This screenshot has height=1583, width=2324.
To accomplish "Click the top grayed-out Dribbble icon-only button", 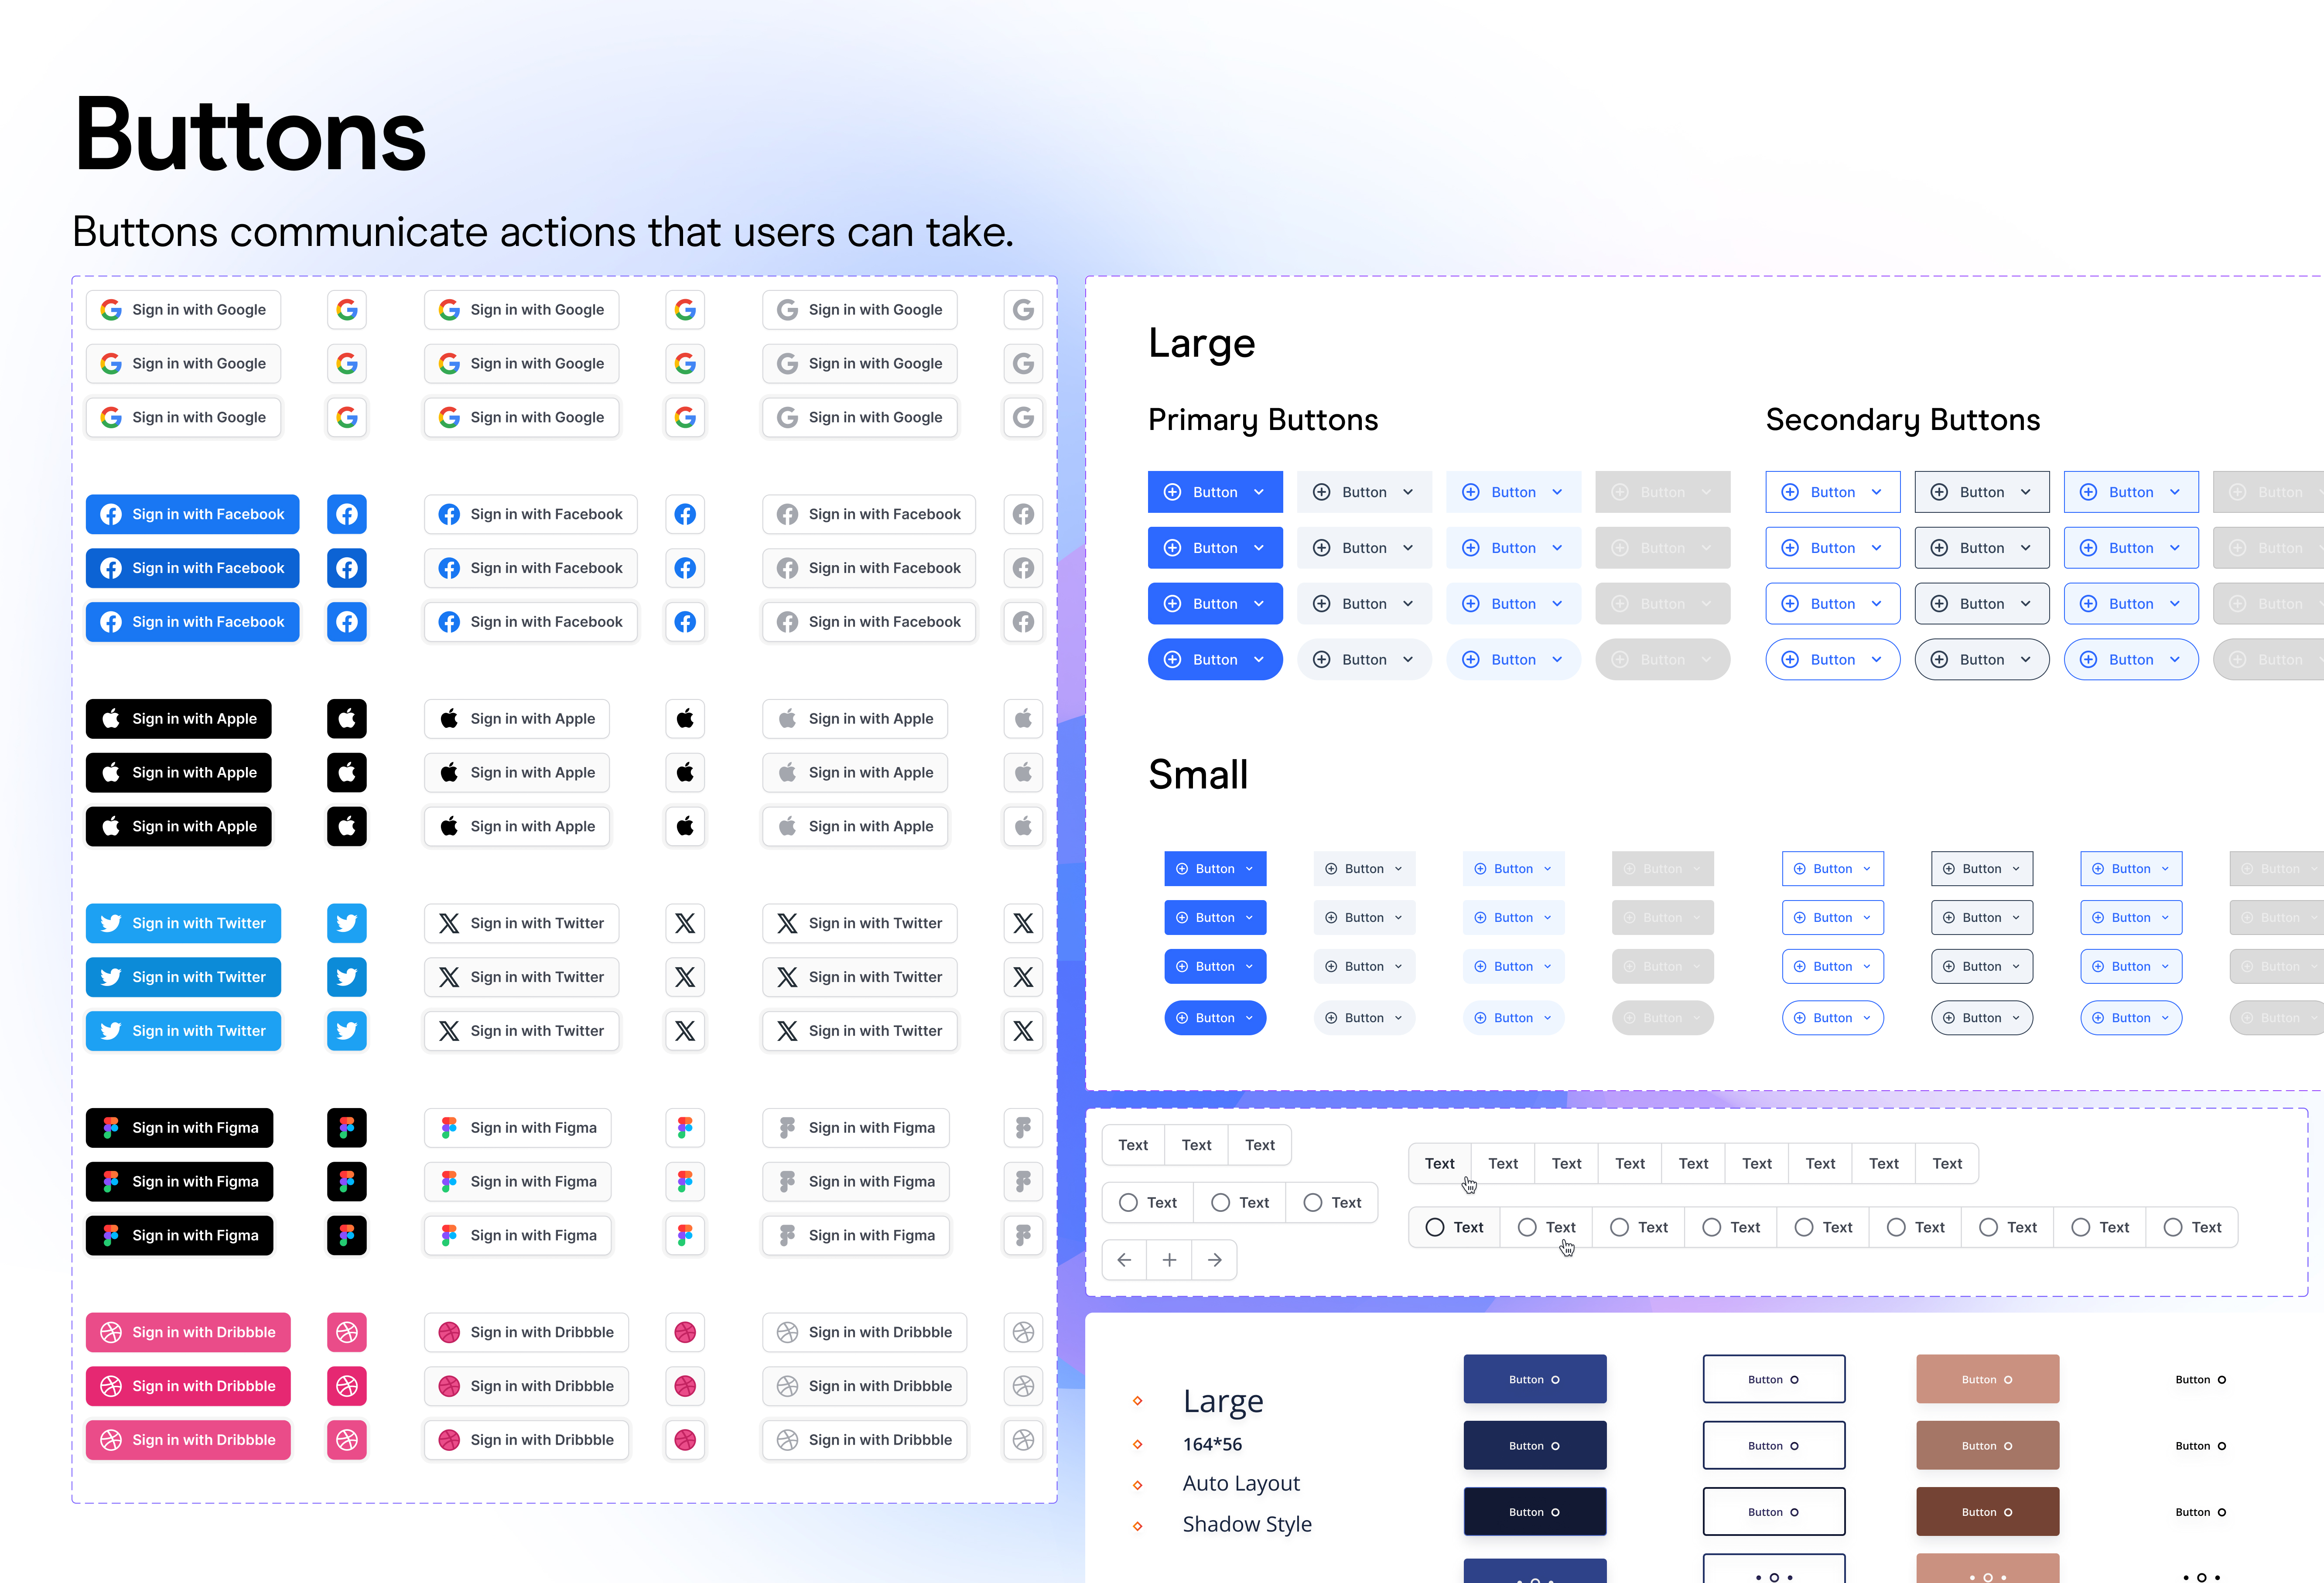I will pos(1023,1332).
